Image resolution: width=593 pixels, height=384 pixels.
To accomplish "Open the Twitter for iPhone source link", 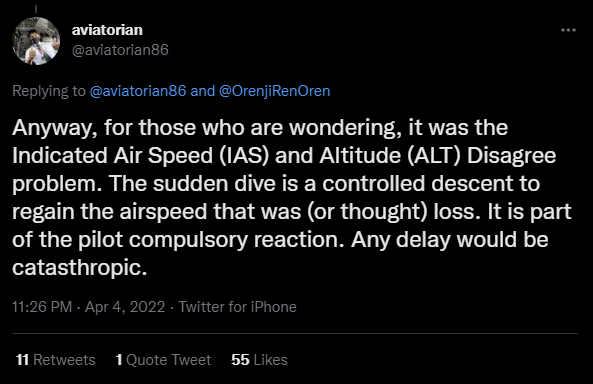I will pyautogui.click(x=237, y=306).
